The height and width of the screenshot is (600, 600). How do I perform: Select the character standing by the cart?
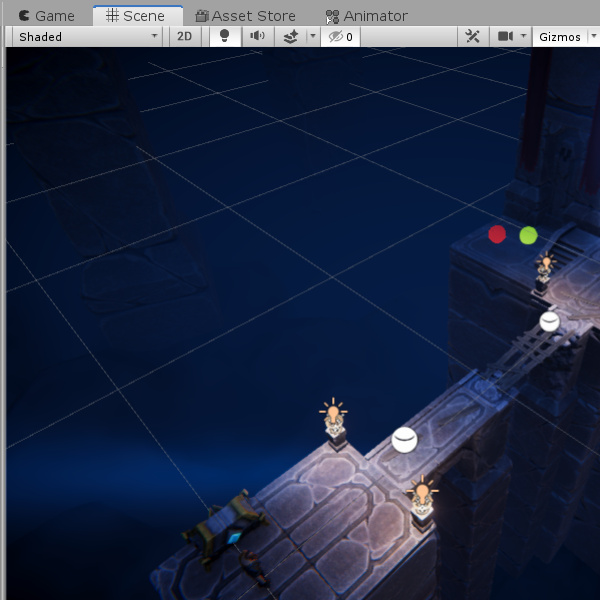254,568
